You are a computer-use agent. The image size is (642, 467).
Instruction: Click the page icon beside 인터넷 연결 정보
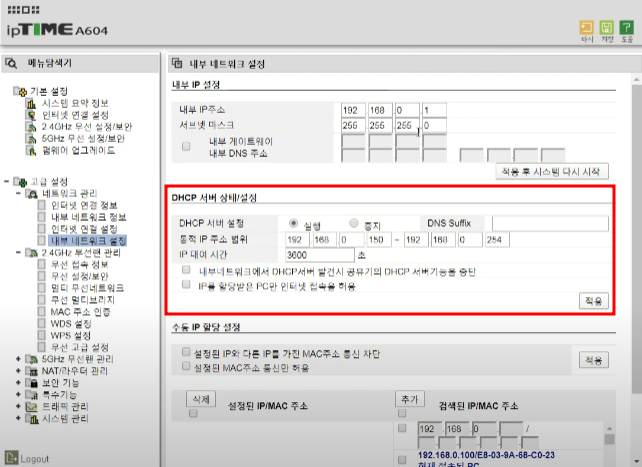pyautogui.click(x=41, y=205)
